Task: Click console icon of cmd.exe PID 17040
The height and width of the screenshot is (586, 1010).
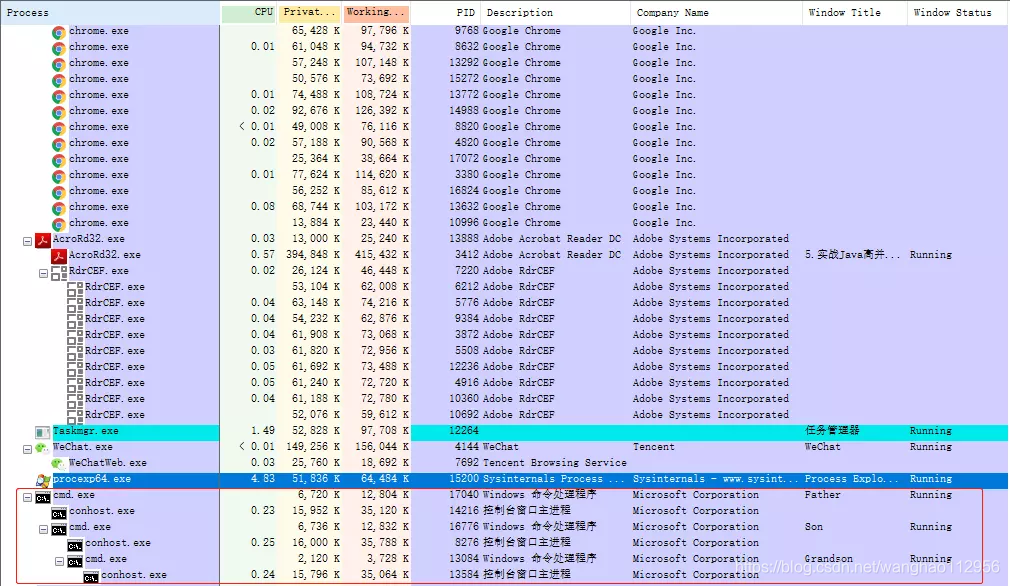Action: (x=43, y=497)
